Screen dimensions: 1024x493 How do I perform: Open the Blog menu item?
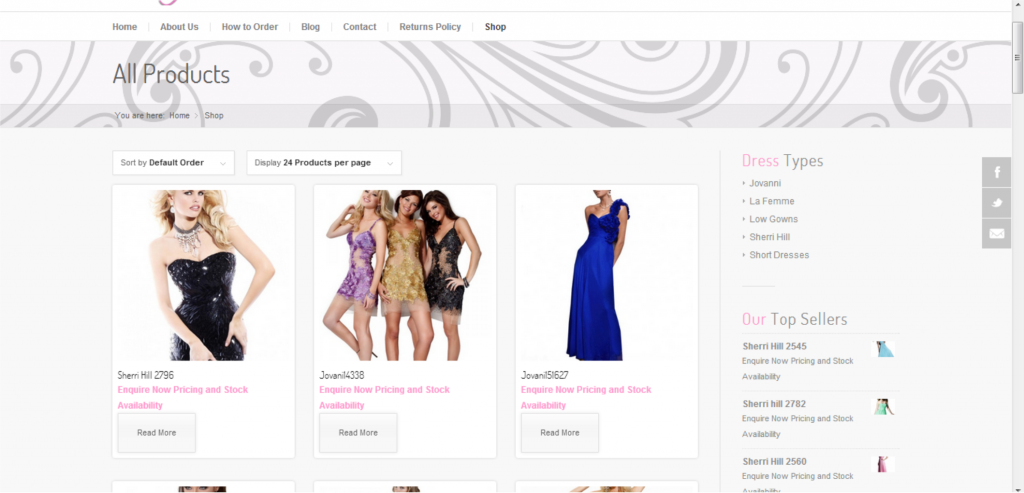point(310,27)
